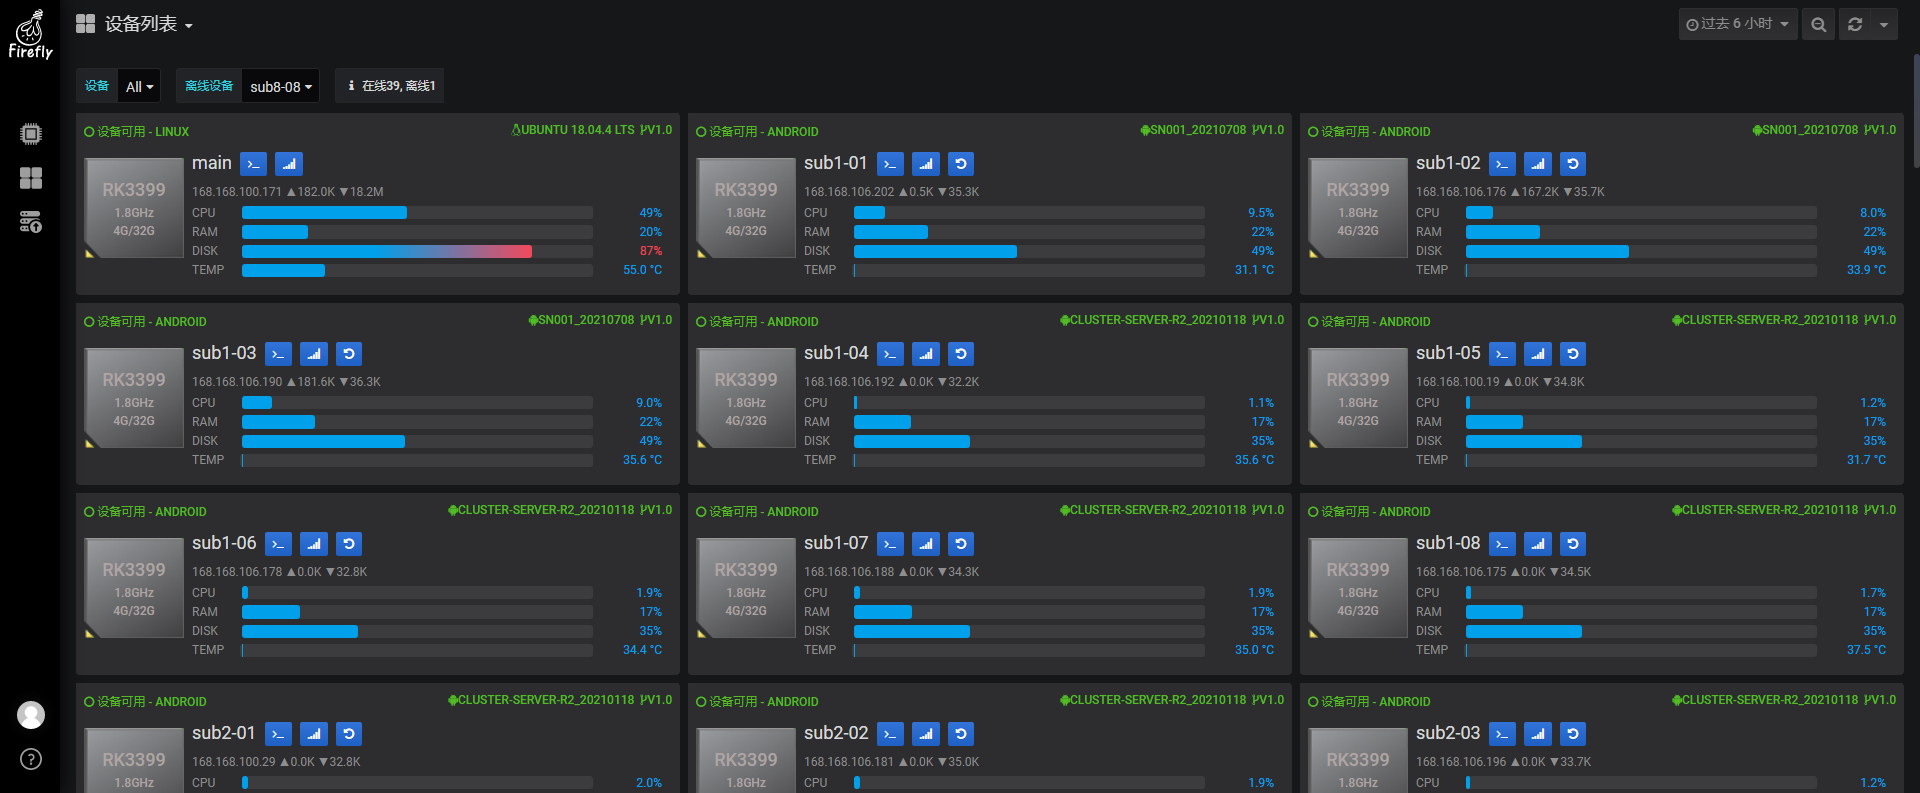Open terminal for sub2-01
Image resolution: width=1920 pixels, height=793 pixels.
(278, 734)
